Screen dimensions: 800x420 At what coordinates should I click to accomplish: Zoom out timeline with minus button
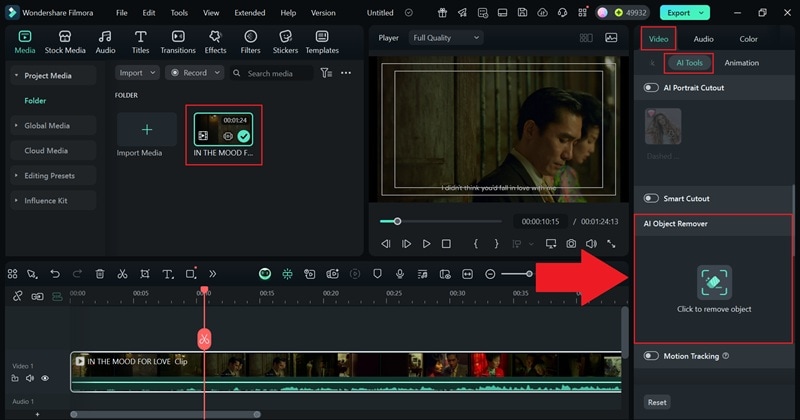click(x=490, y=274)
